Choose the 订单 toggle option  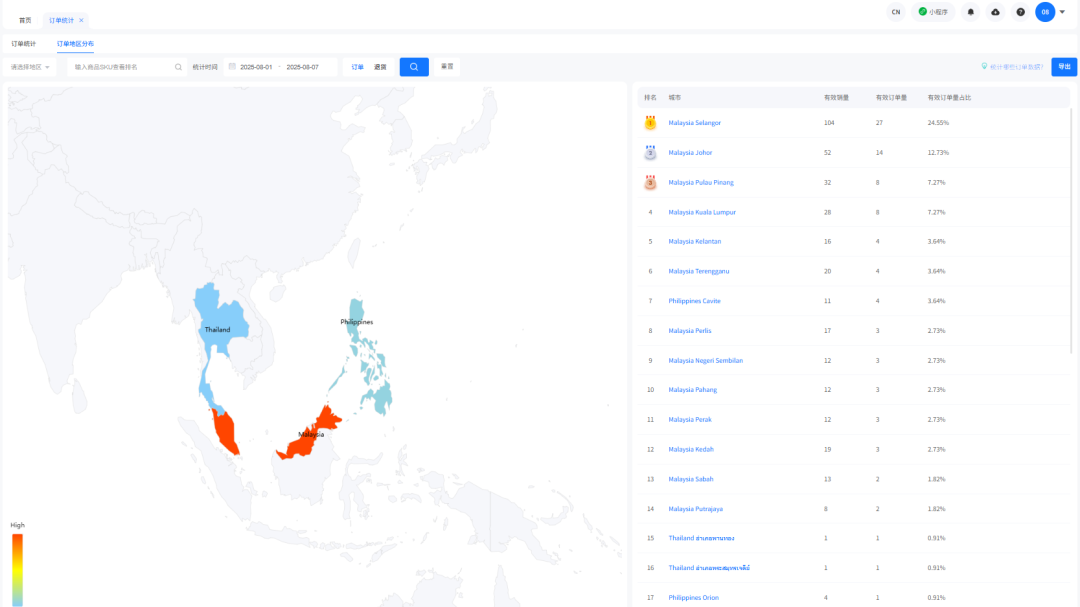tap(357, 67)
